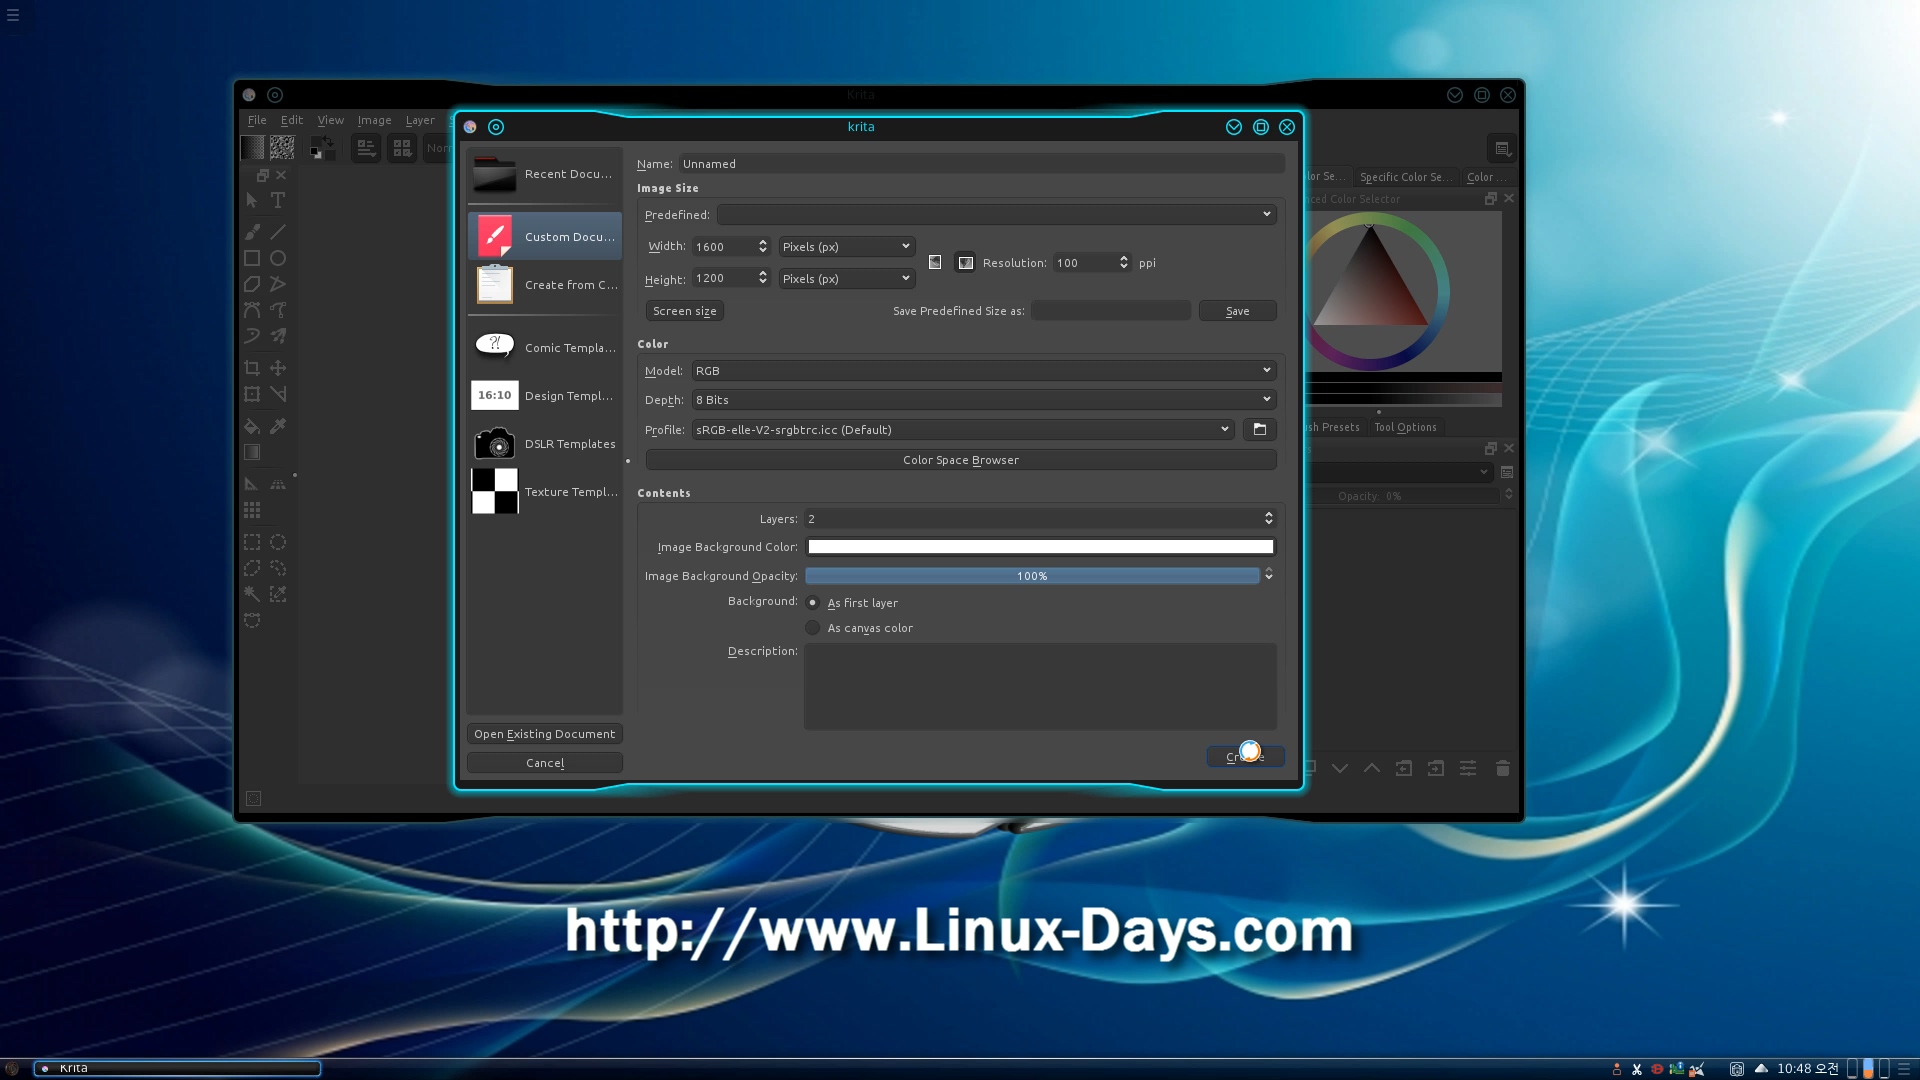
Task: Switch to the Tool Options tab
Action: coord(1405,427)
